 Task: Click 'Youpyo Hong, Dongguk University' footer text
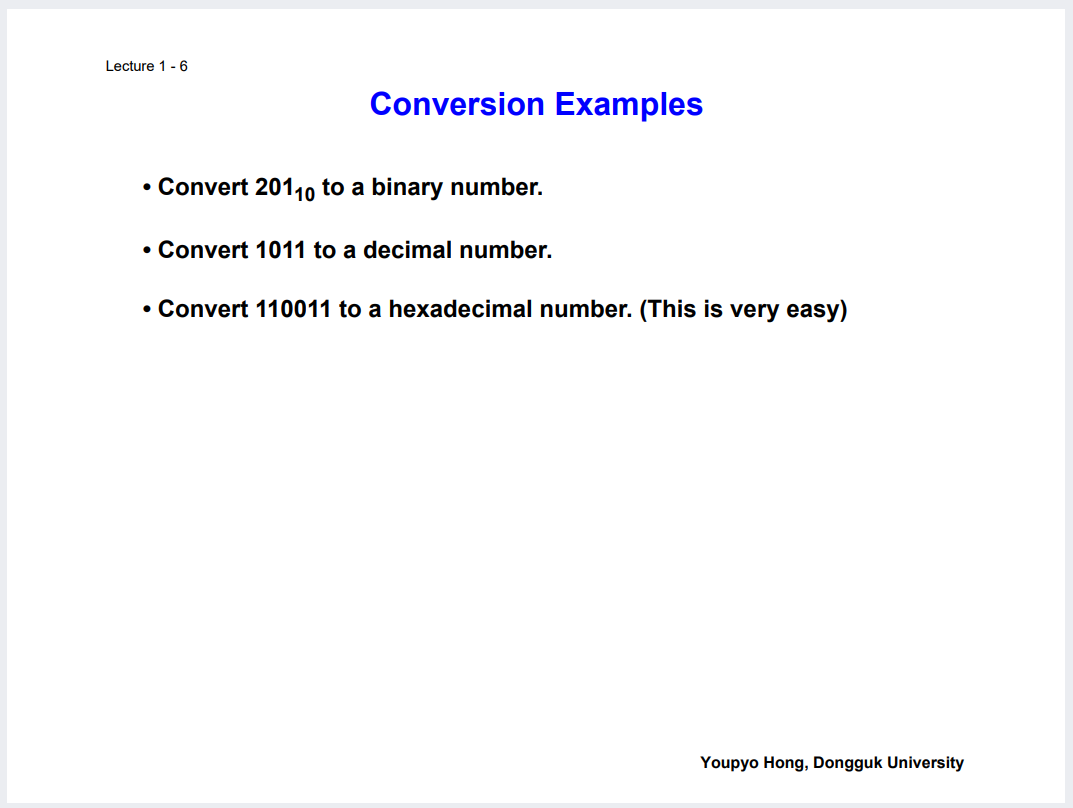pyautogui.click(x=831, y=763)
